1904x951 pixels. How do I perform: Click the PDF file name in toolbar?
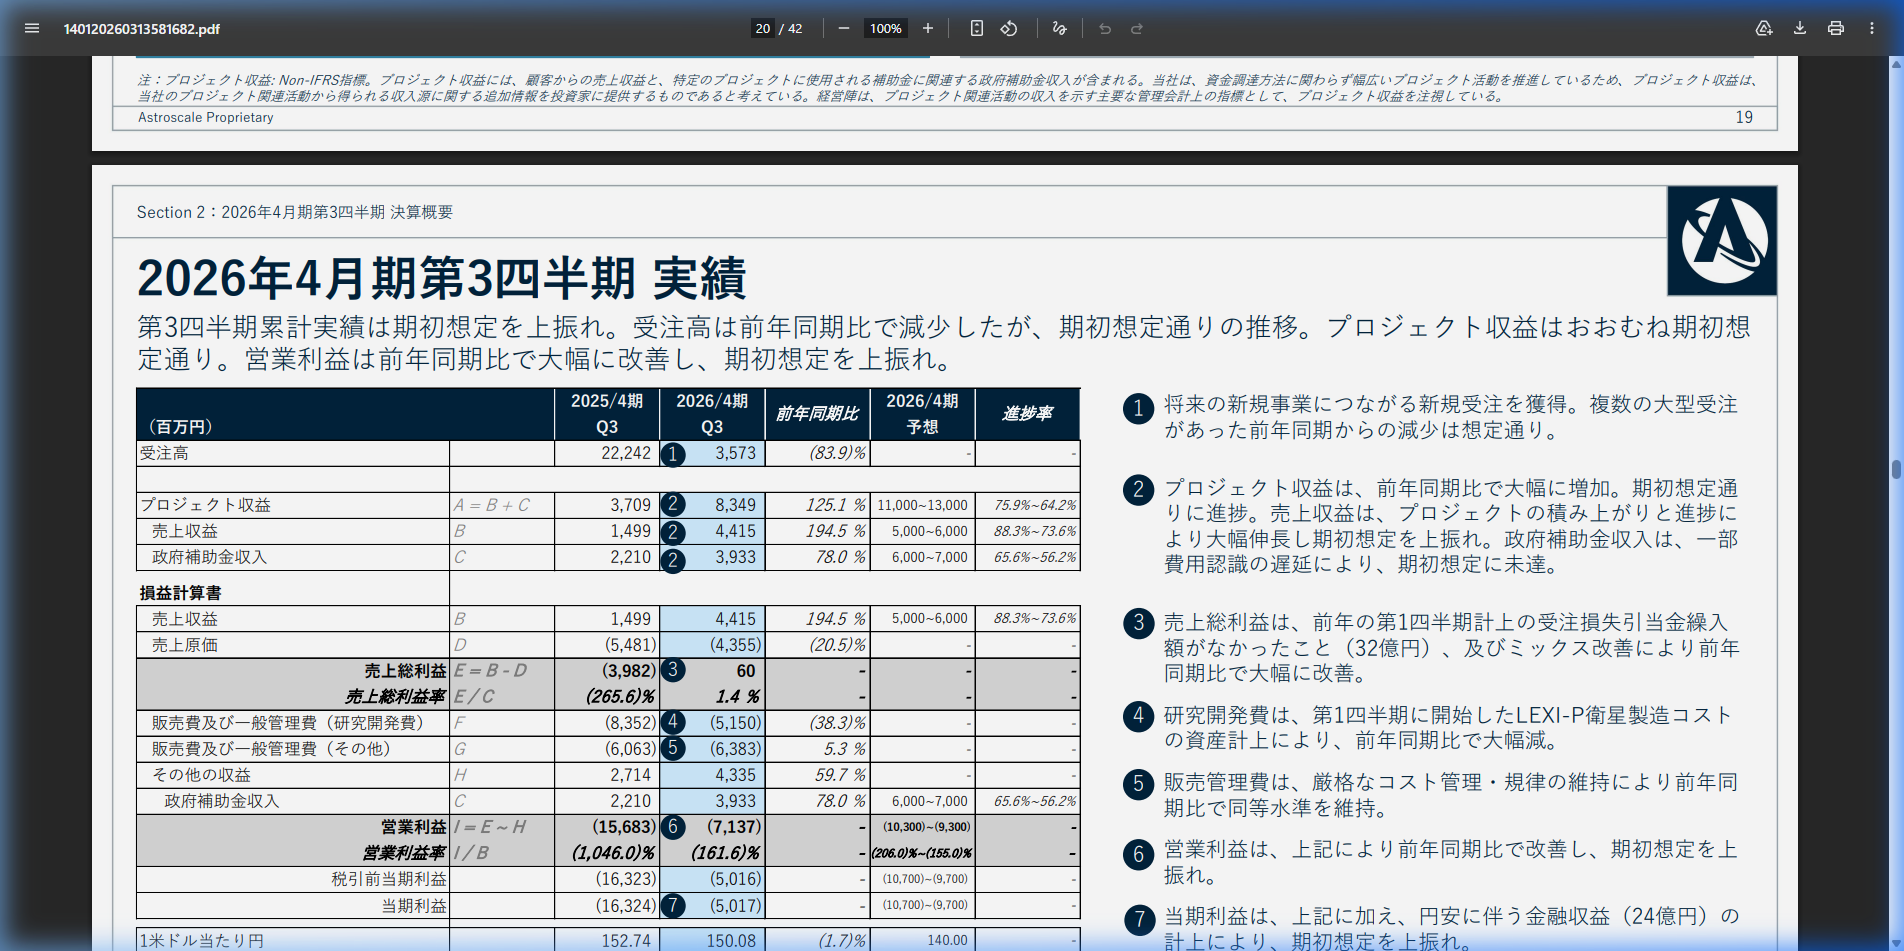pos(142,29)
